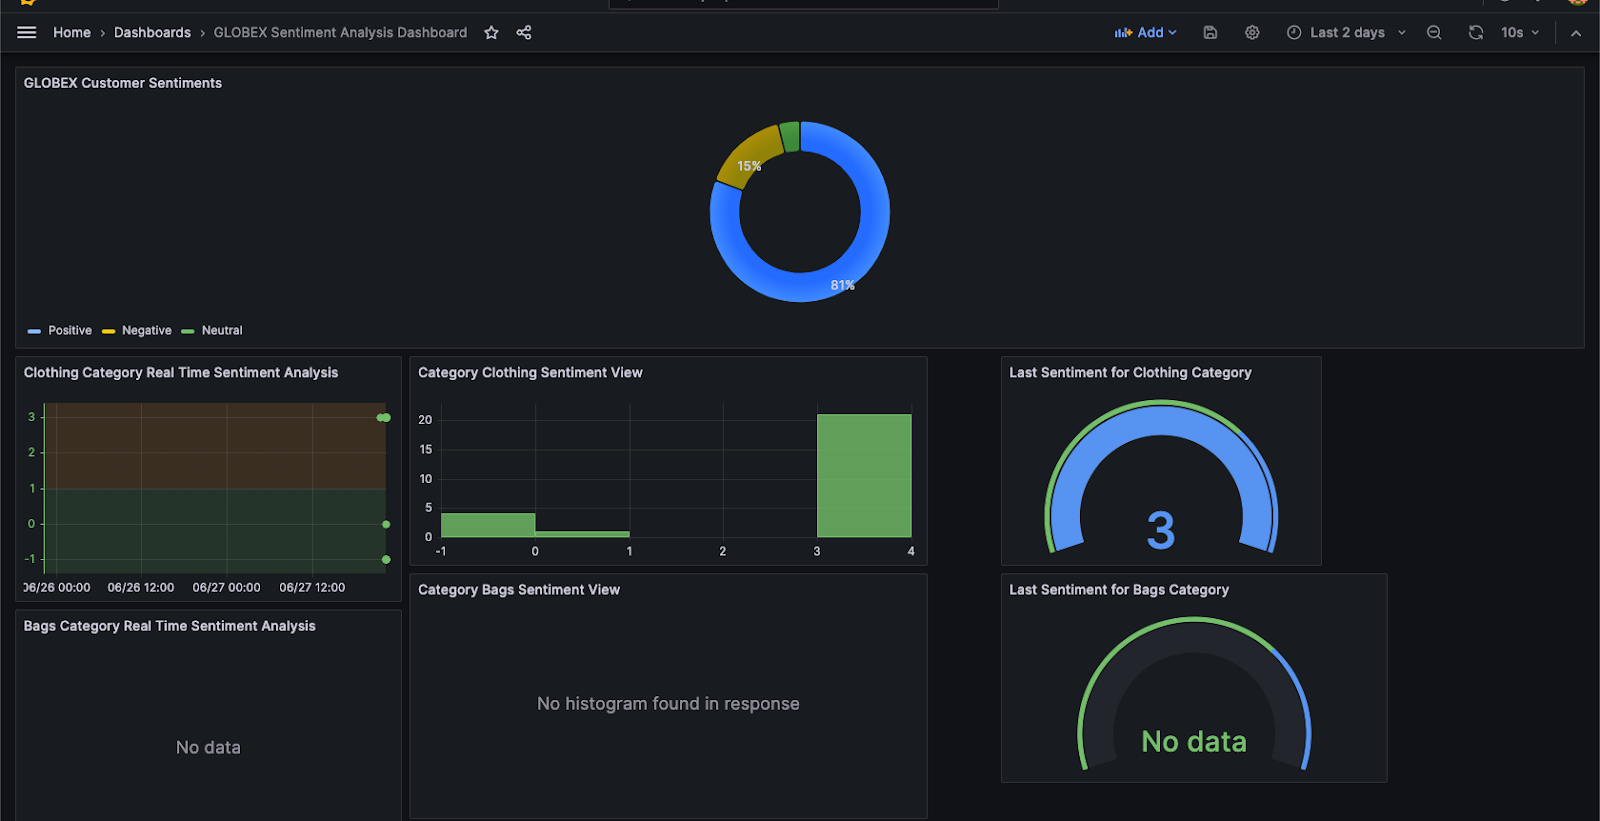Screen dimensions: 1600x821
Task: Refresh the dashboard now
Action: (1476, 33)
